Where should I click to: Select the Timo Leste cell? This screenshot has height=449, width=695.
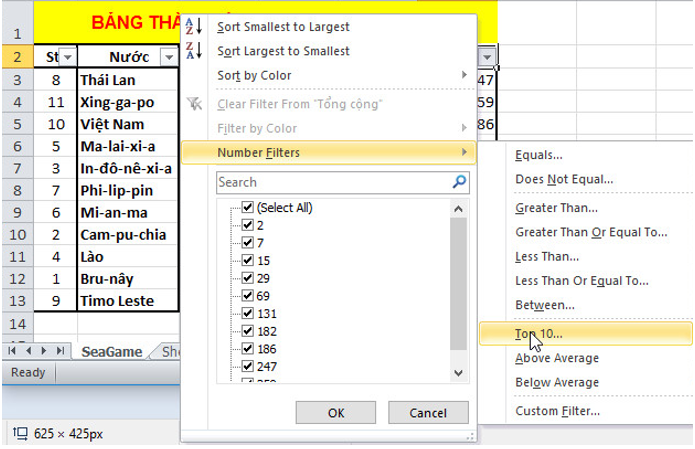coord(128,301)
